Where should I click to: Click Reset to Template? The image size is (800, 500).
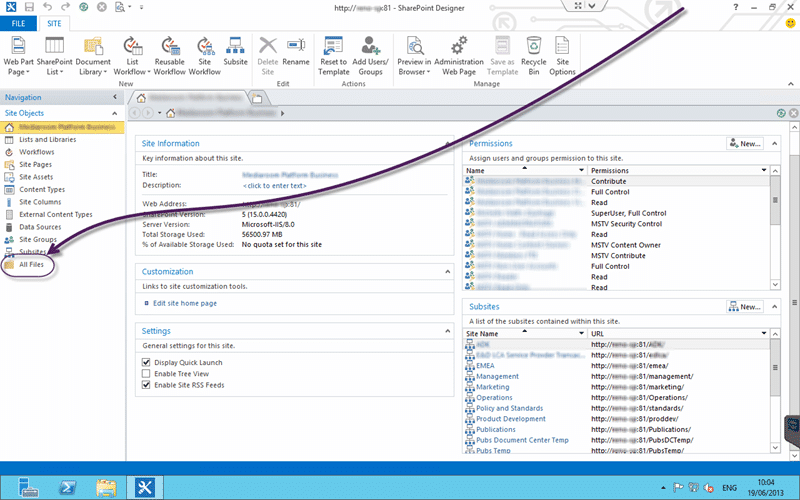coord(333,56)
